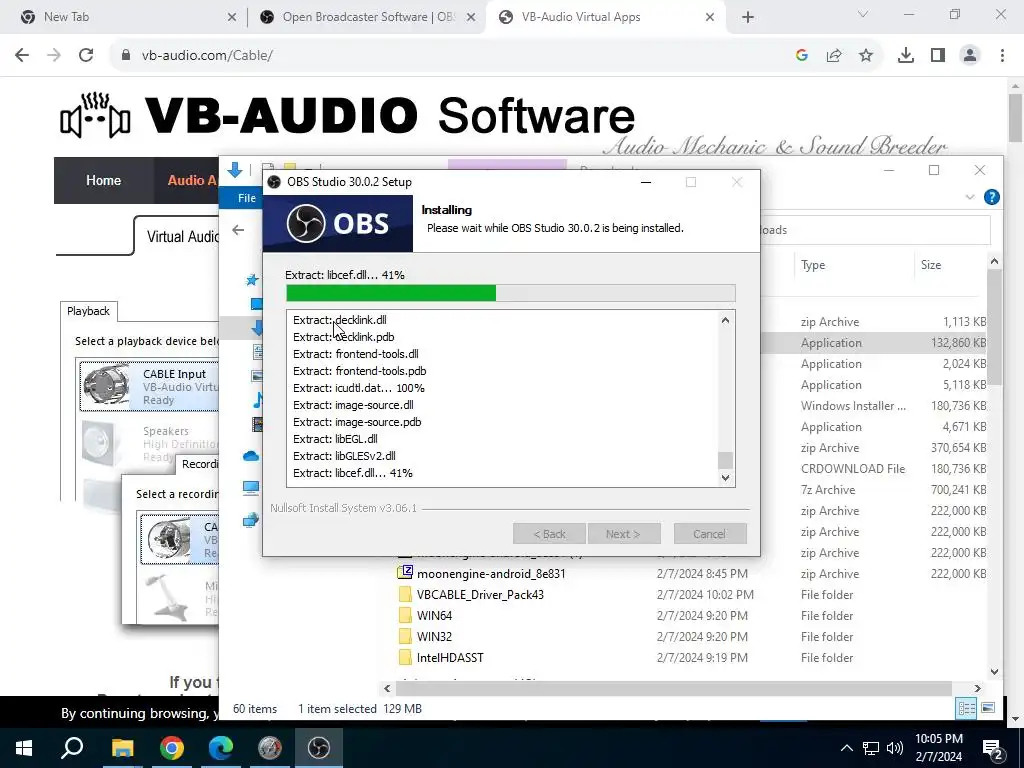Switch Explorer to large icons view
1024x768 pixels.
[988, 708]
